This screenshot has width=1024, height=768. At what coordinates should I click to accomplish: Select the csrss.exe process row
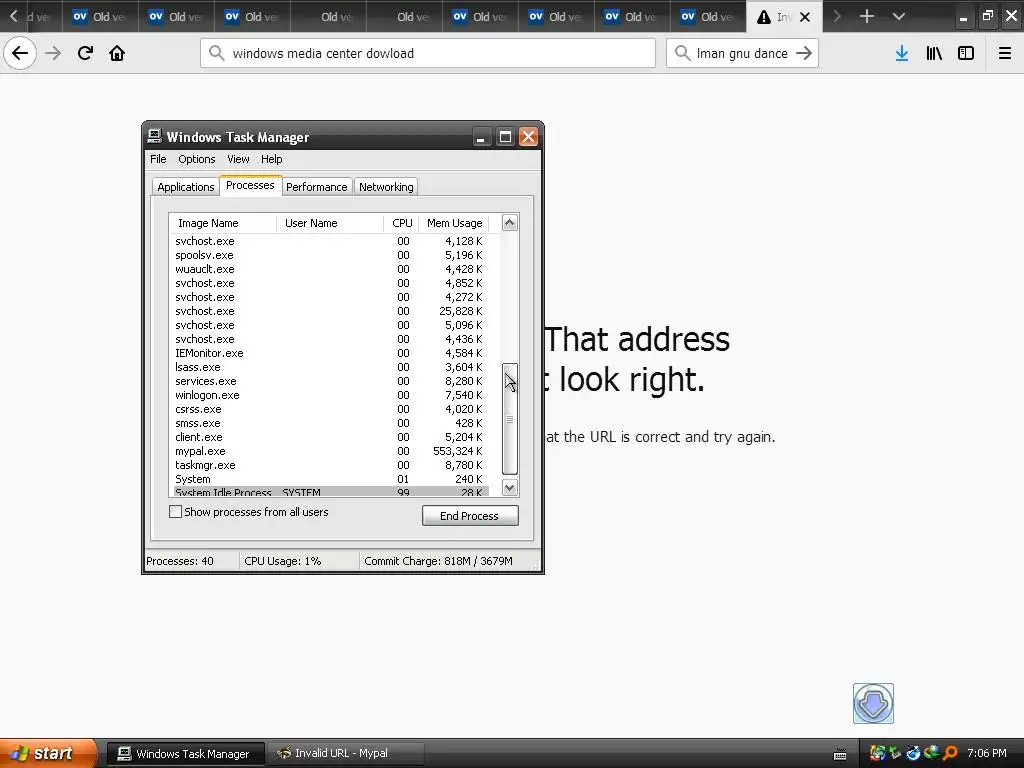329,409
